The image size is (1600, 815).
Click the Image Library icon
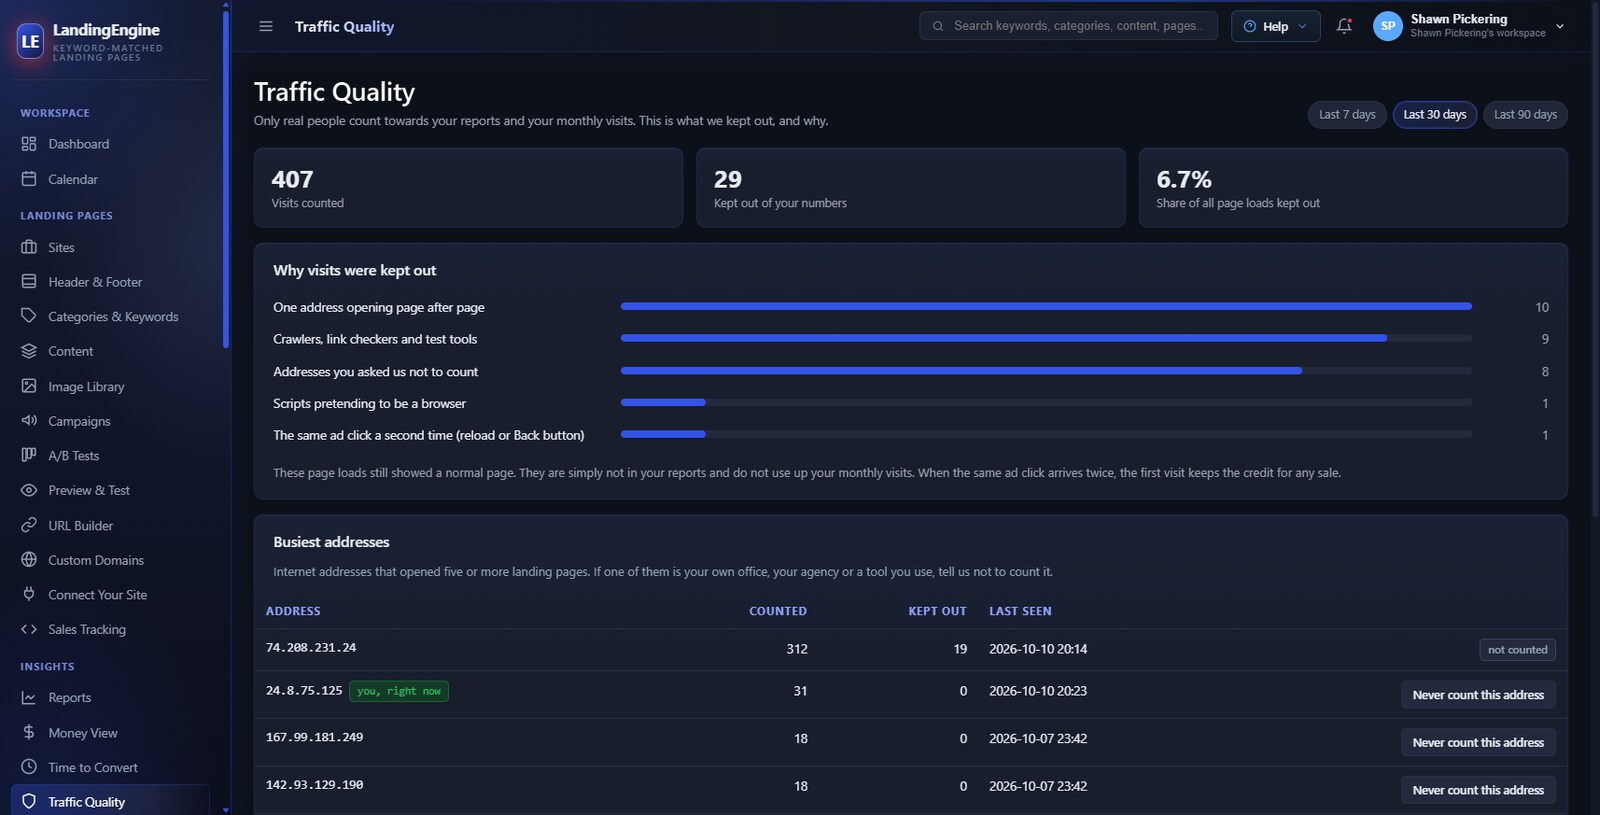tap(29, 386)
